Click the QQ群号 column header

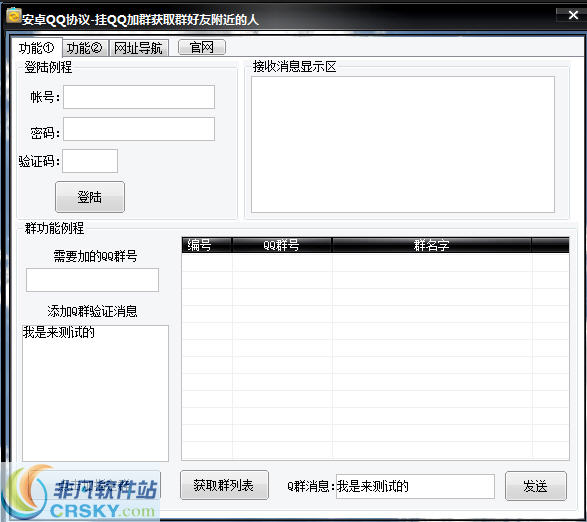[282, 245]
